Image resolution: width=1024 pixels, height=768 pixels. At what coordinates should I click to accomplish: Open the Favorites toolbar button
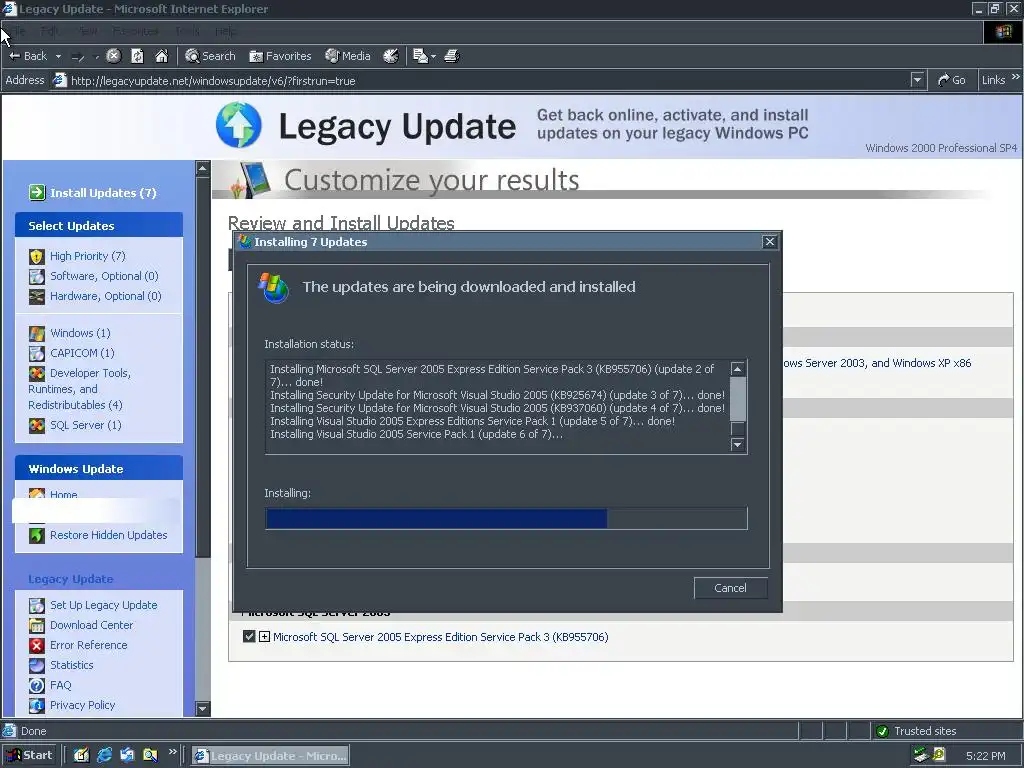tap(280, 56)
